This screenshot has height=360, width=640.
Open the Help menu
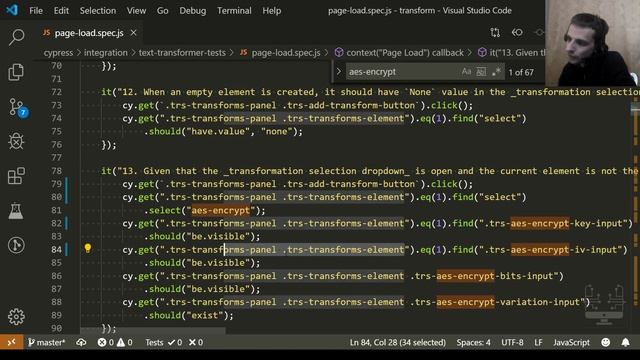[272, 11]
